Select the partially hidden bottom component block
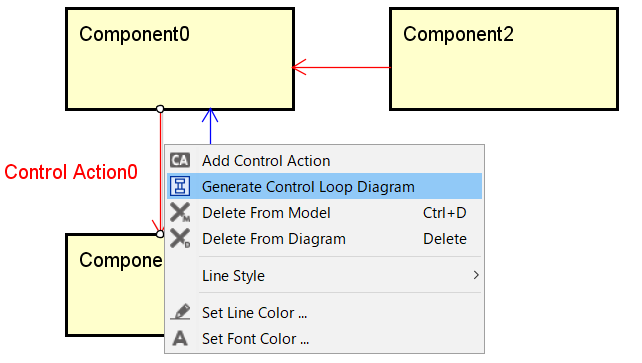Screen dimensions: 642x363 (115, 285)
